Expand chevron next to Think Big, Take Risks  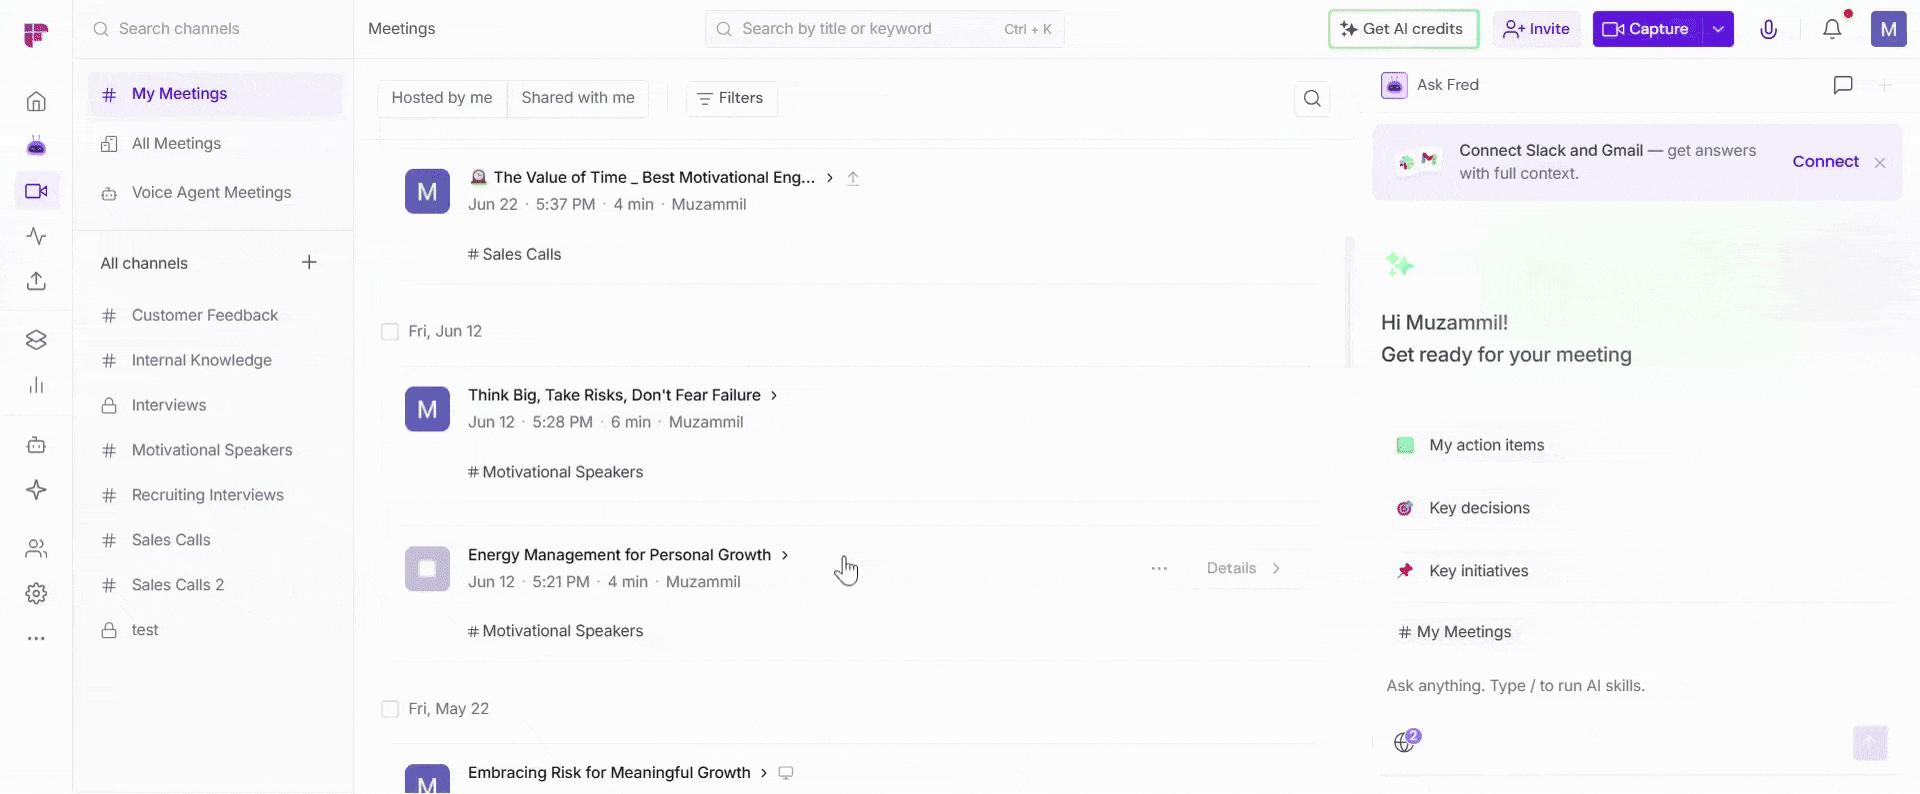[774, 395]
